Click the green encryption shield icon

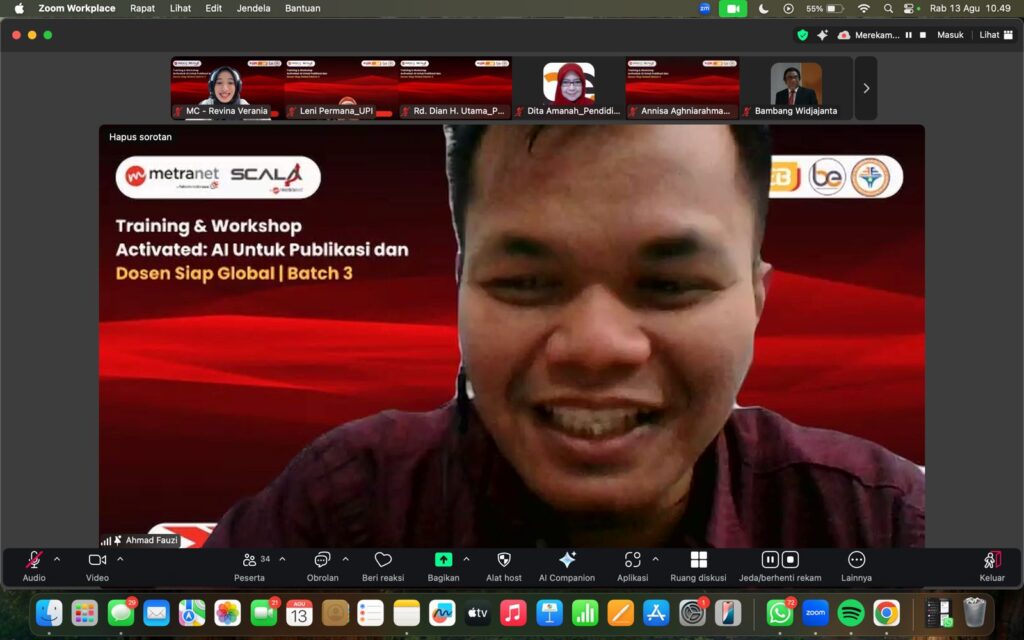[x=803, y=35]
